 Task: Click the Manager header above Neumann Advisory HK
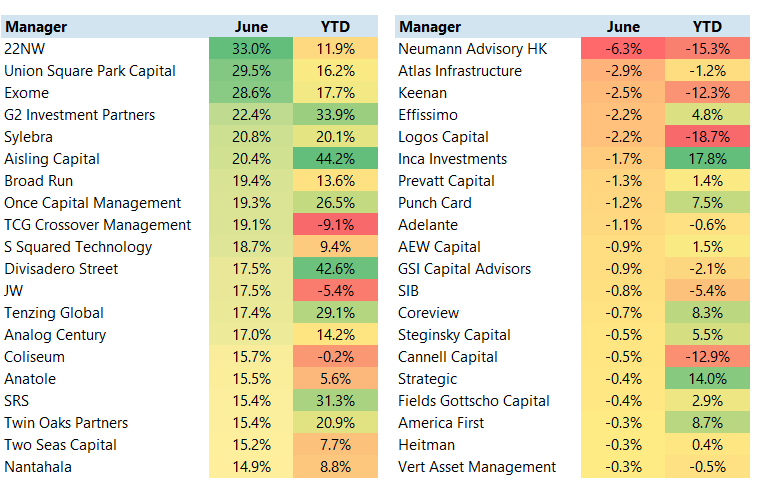[429, 27]
